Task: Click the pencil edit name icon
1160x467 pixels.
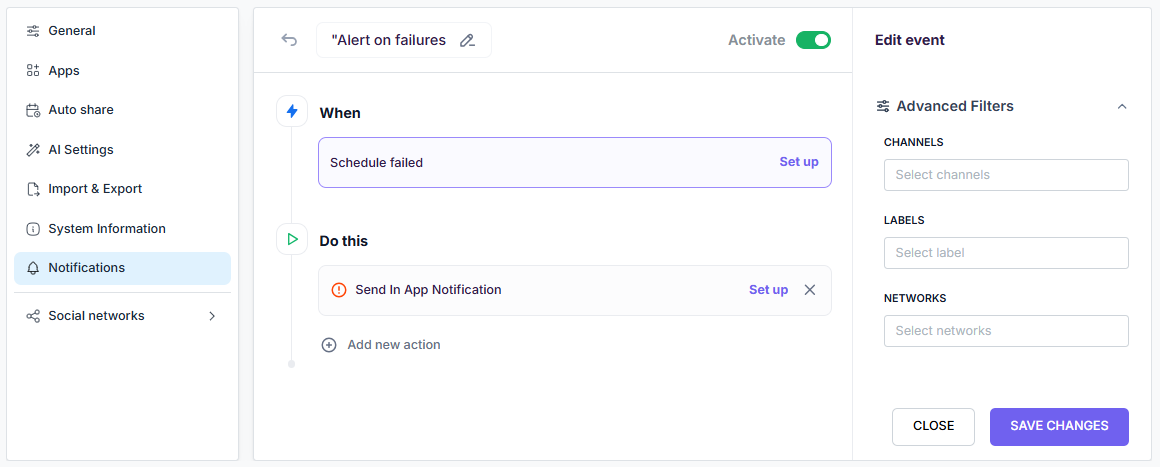Action: pos(467,41)
